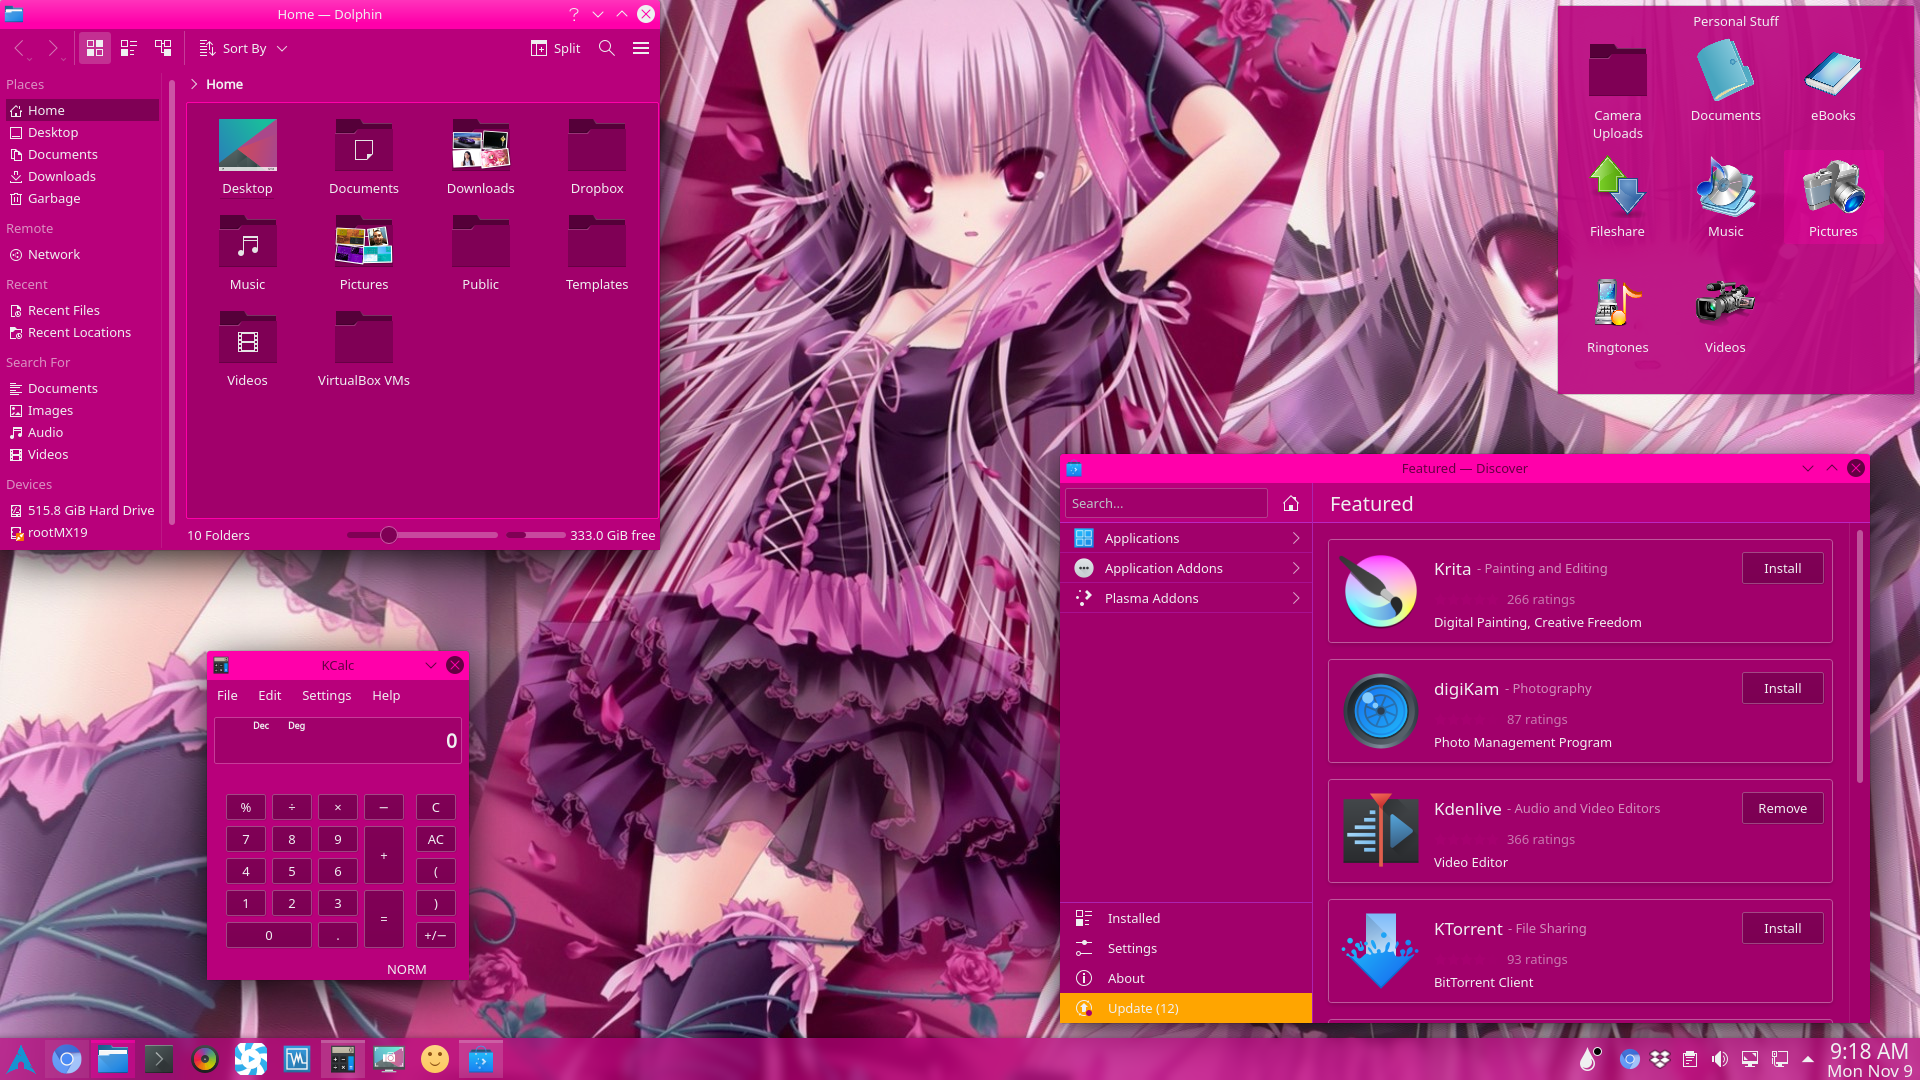The width and height of the screenshot is (1920, 1080).
Task: Click the +/− sign button in KCalc
Action: (436, 935)
